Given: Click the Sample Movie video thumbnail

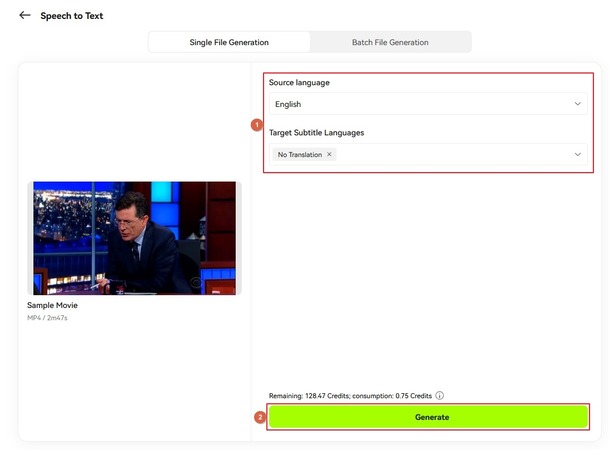Looking at the screenshot, I should point(135,238).
